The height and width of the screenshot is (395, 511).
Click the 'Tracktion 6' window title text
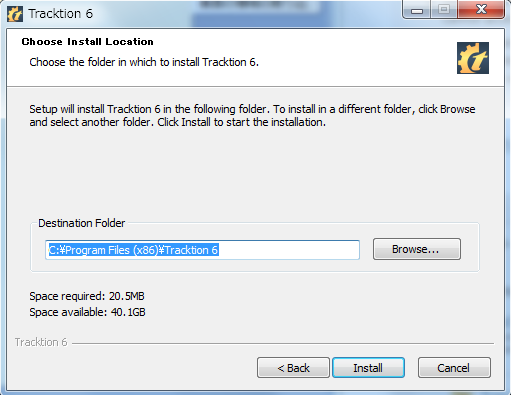point(61,14)
